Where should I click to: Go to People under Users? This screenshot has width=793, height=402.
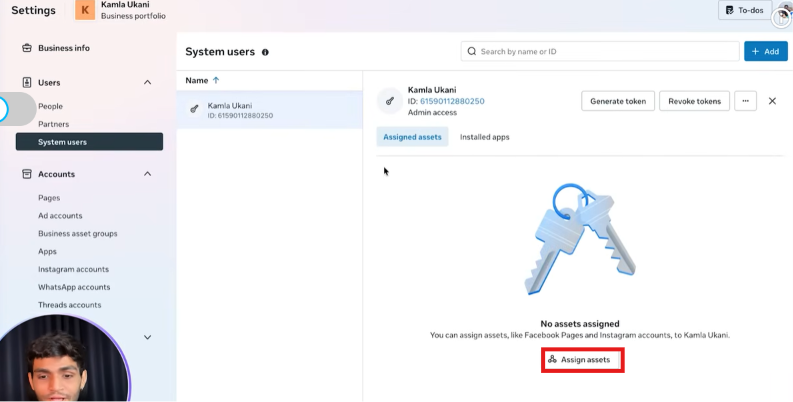[x=51, y=106]
